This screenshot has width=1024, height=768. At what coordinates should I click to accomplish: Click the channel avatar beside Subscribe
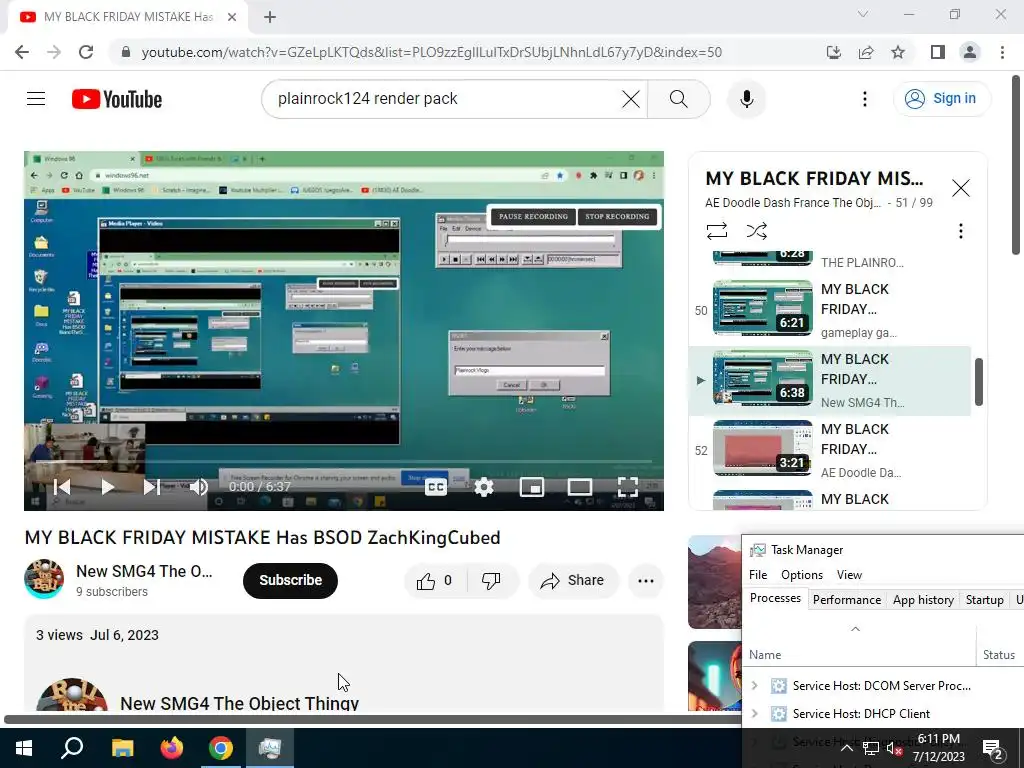(x=44, y=579)
